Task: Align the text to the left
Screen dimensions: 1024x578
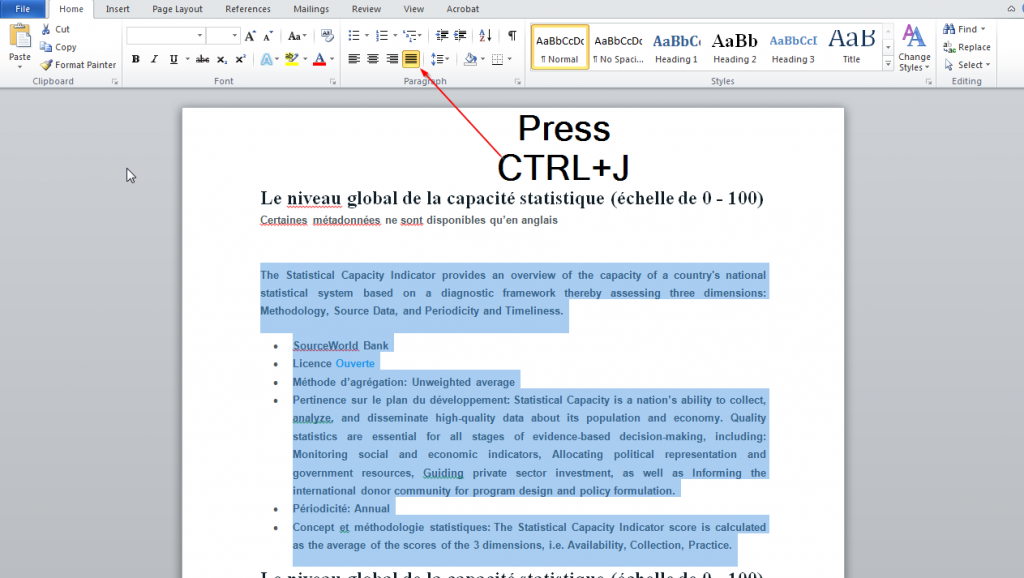Action: pyautogui.click(x=354, y=59)
